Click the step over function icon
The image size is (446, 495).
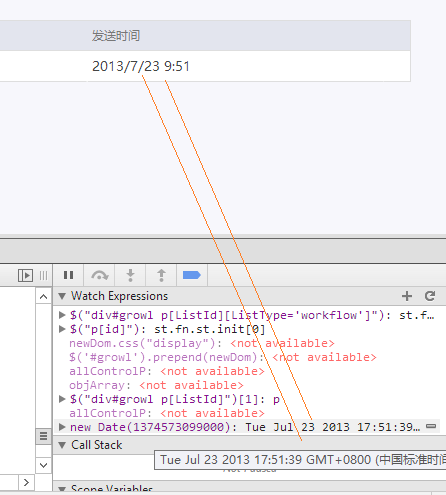click(100, 275)
